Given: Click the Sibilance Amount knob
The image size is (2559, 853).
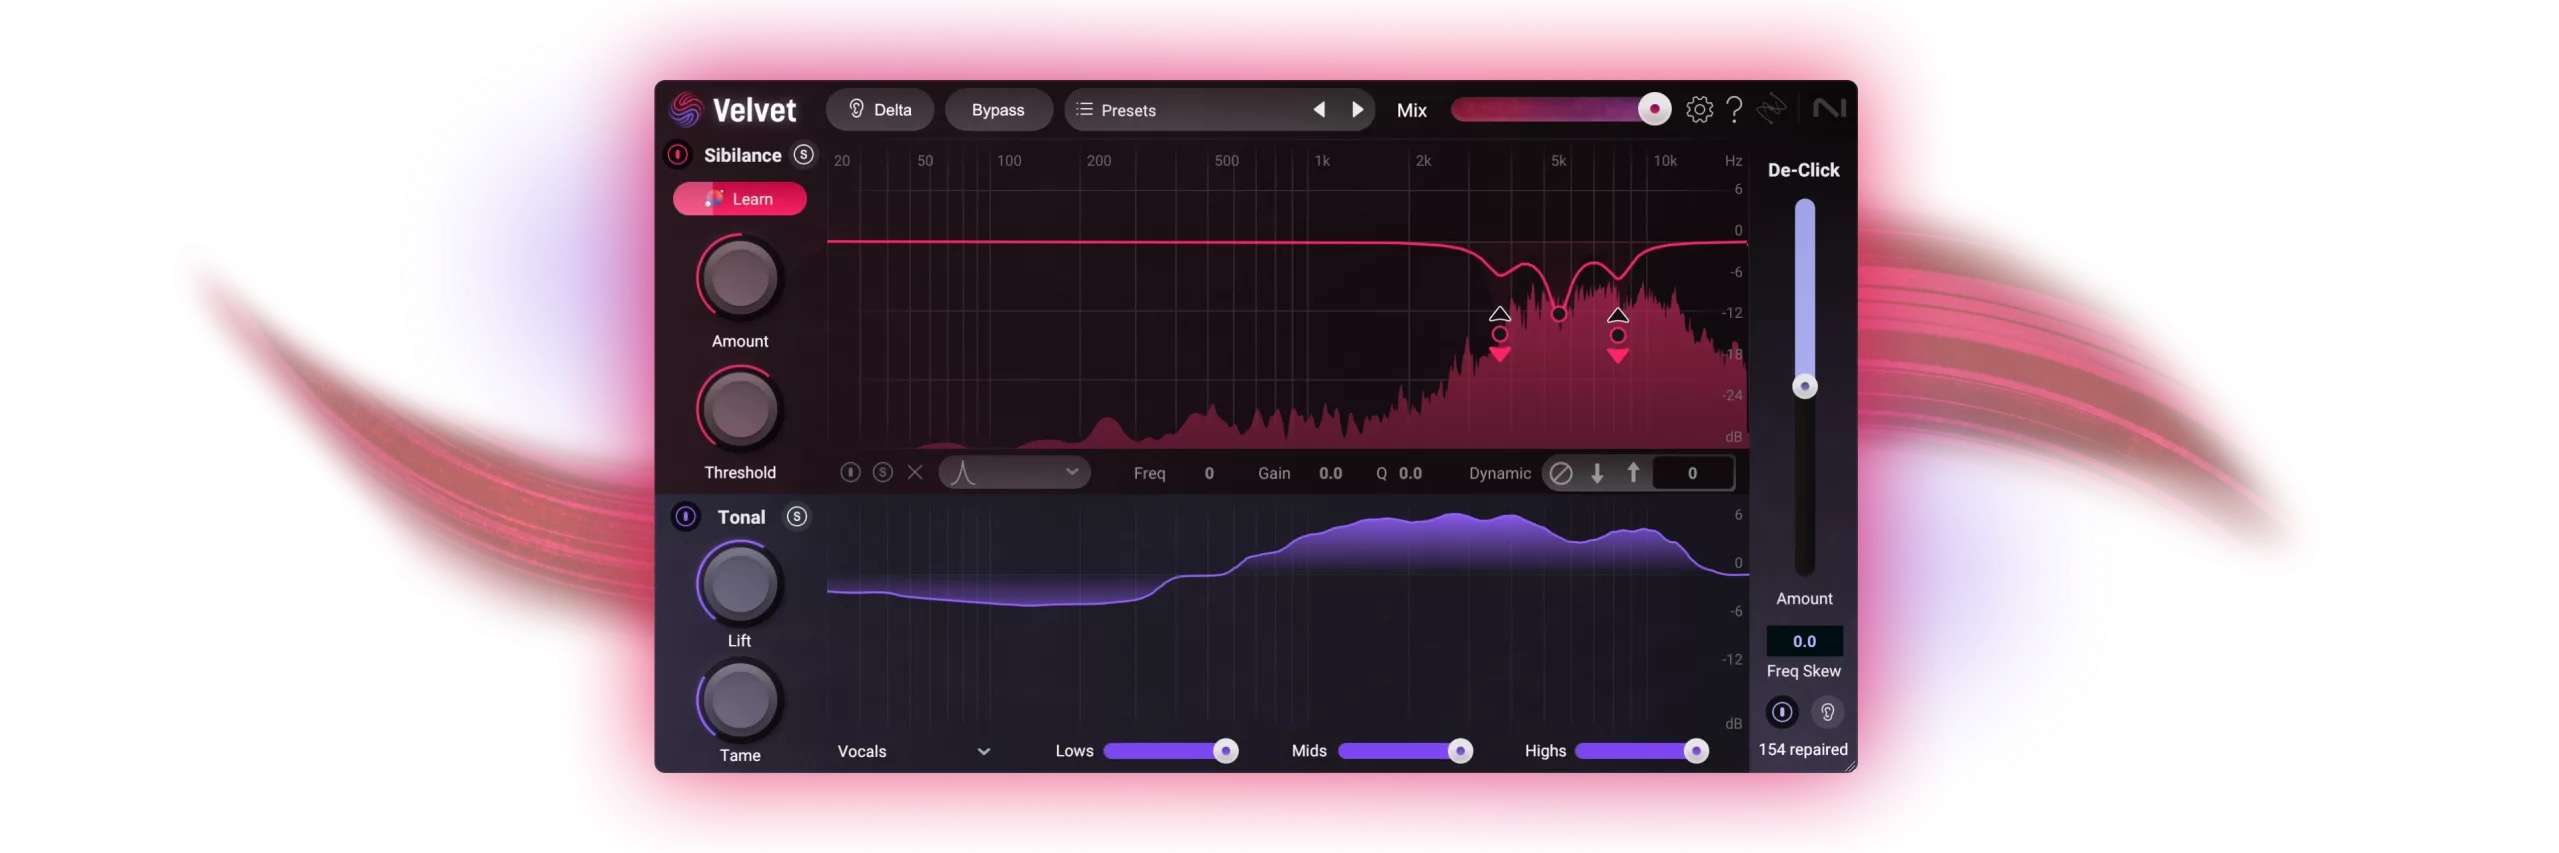Looking at the screenshot, I should [x=739, y=278].
